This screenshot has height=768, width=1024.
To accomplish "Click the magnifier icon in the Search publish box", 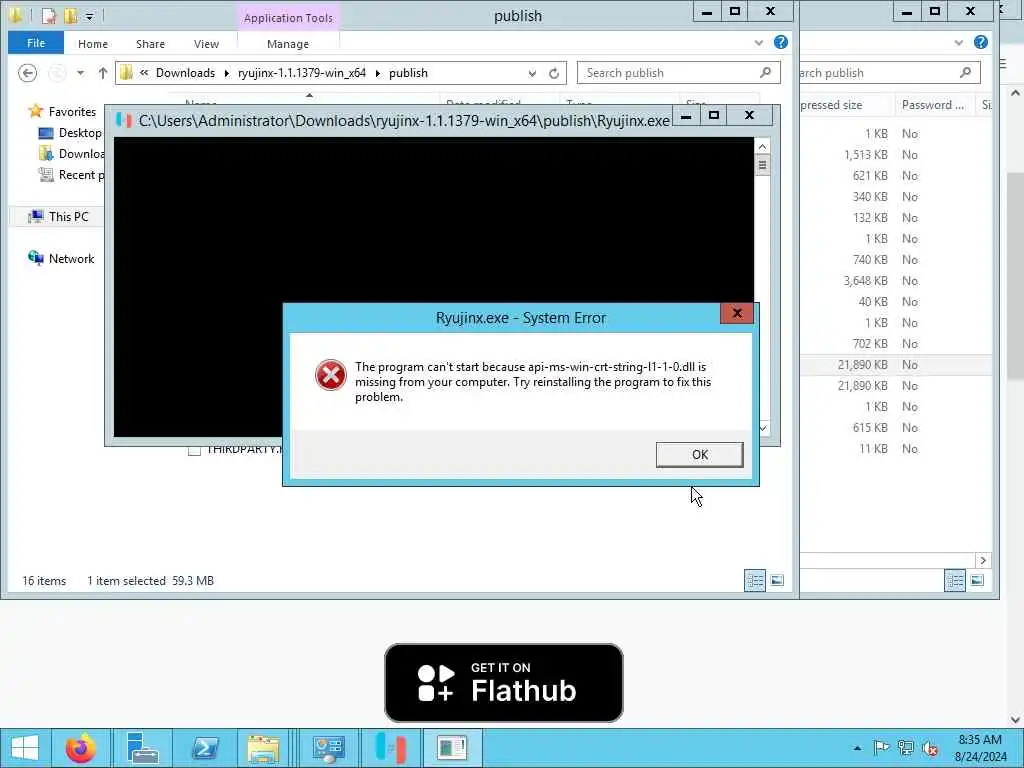I will click(765, 72).
